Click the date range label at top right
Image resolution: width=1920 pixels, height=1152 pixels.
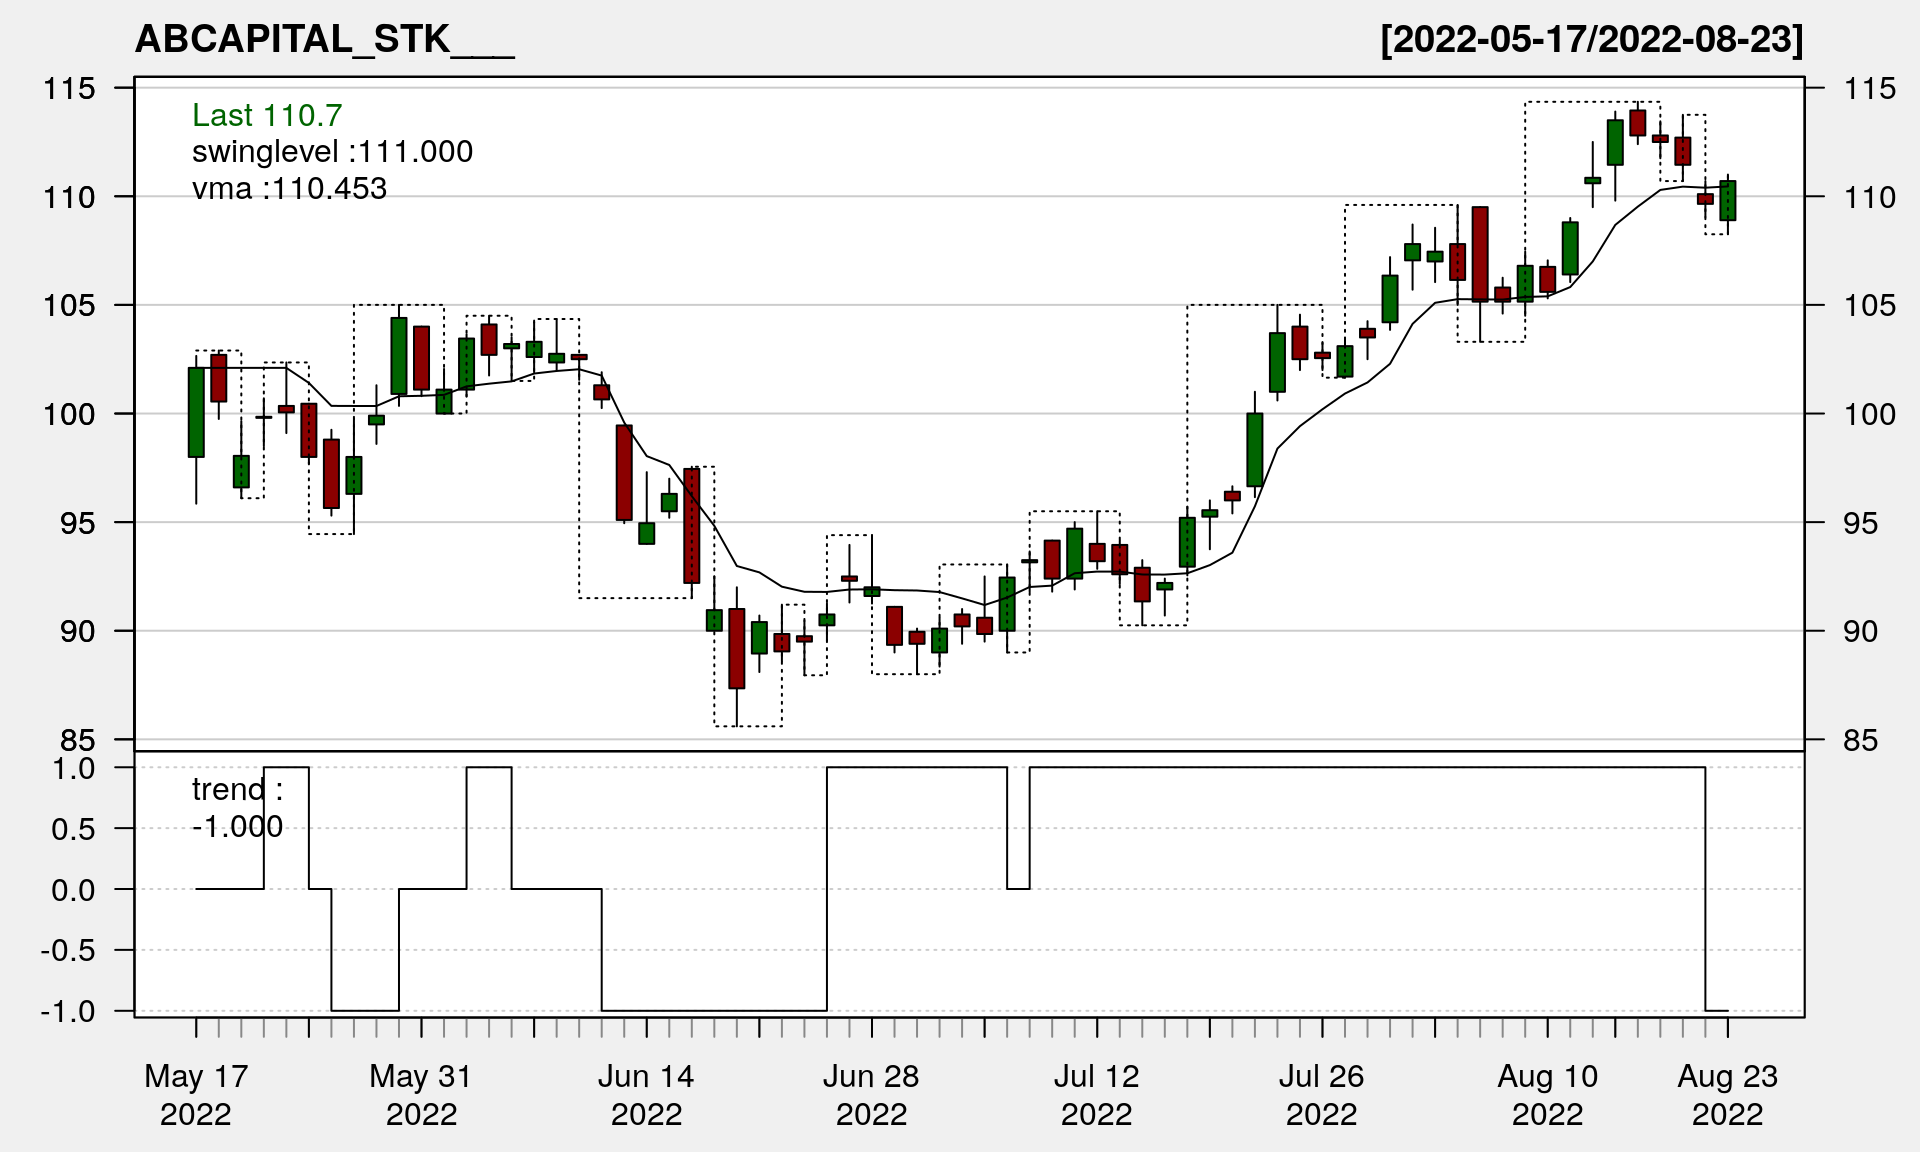[x=1591, y=39]
